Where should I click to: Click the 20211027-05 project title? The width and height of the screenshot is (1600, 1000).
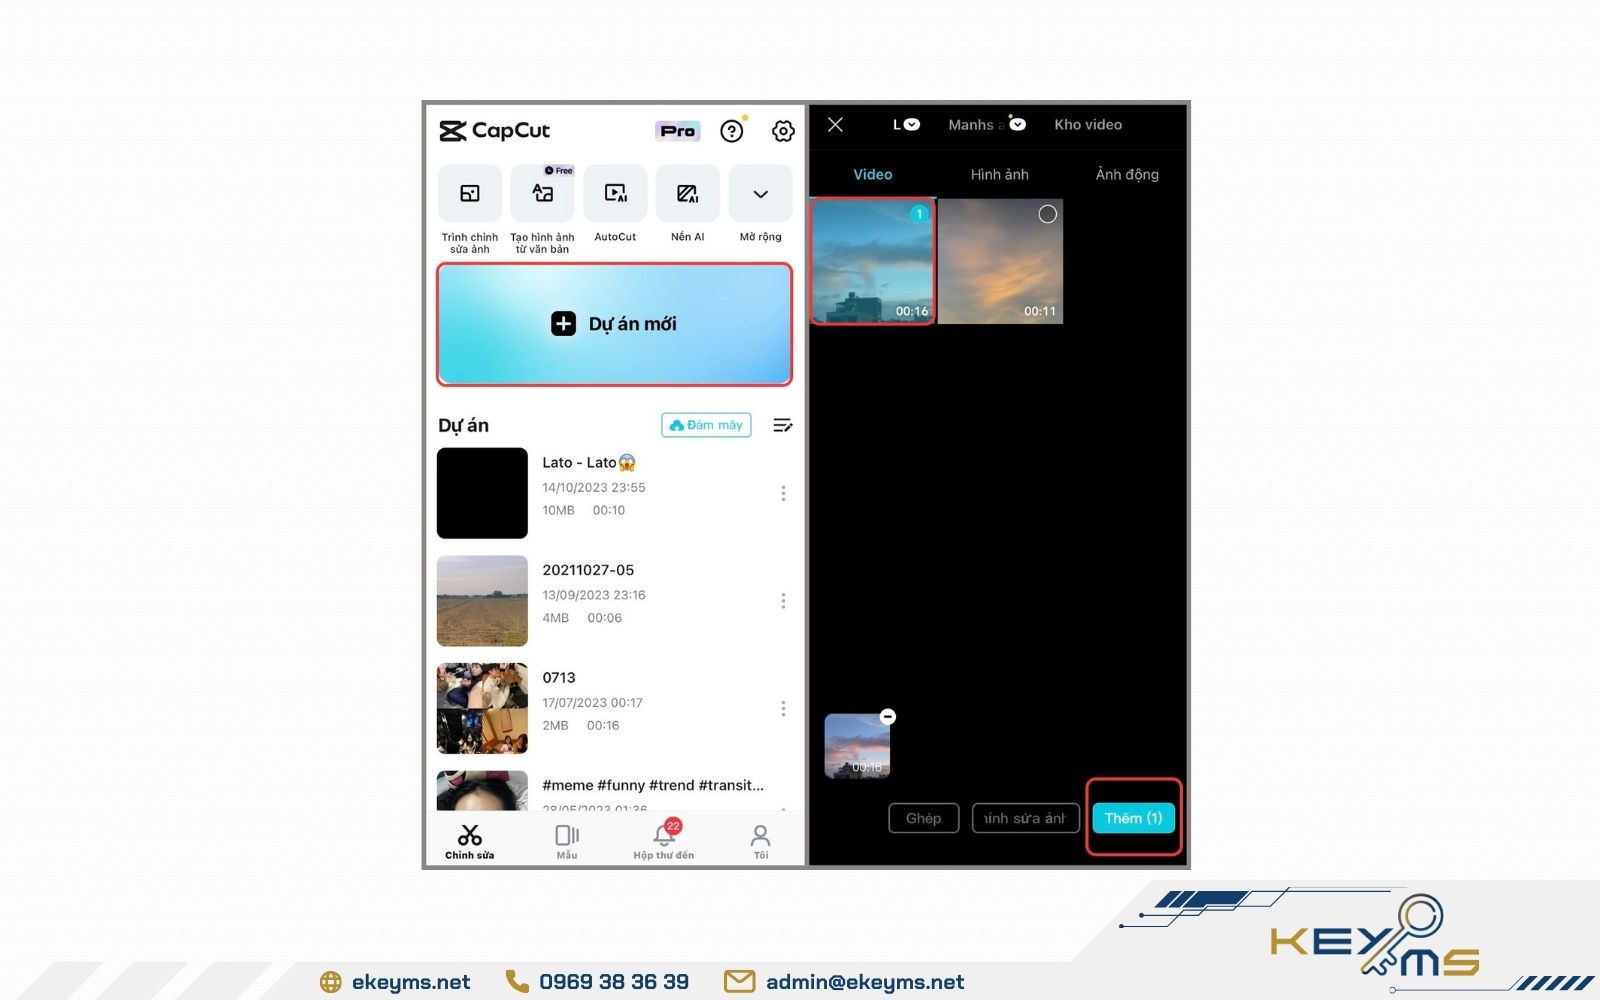(588, 570)
